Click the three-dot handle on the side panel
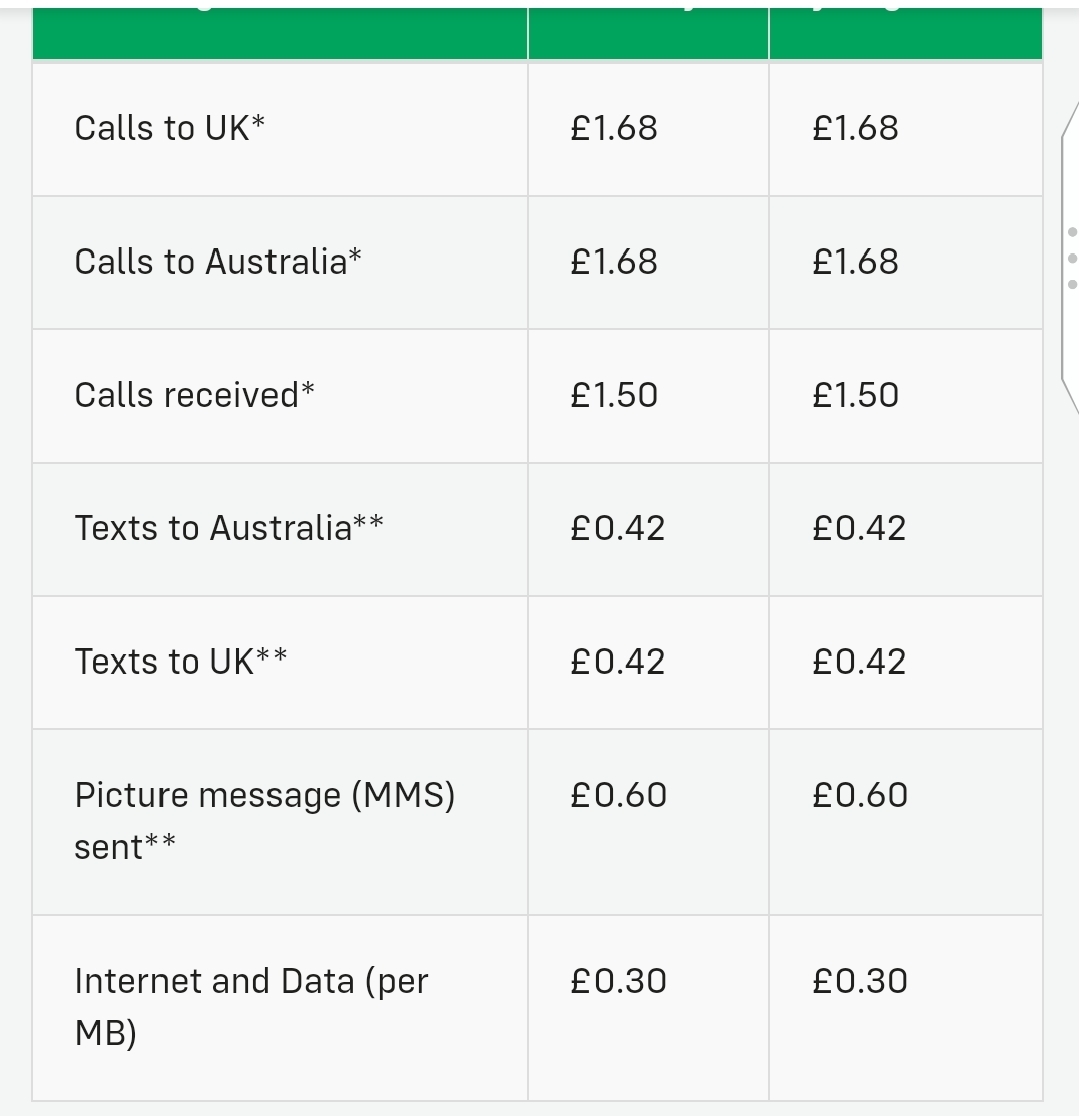This screenshot has width=1080, height=1116. 1072,258
